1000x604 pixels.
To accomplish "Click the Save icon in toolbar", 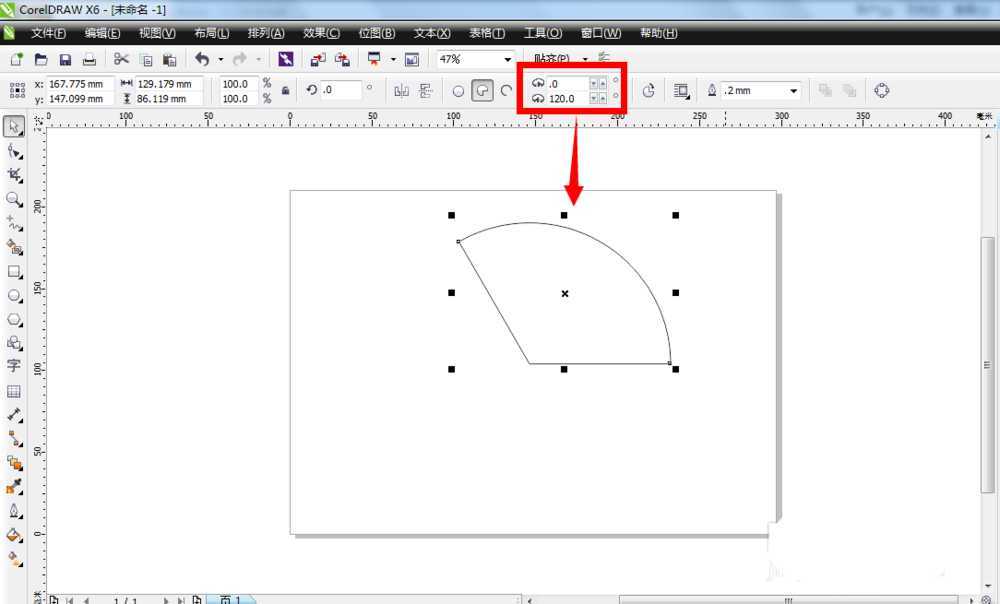I will pyautogui.click(x=65, y=60).
